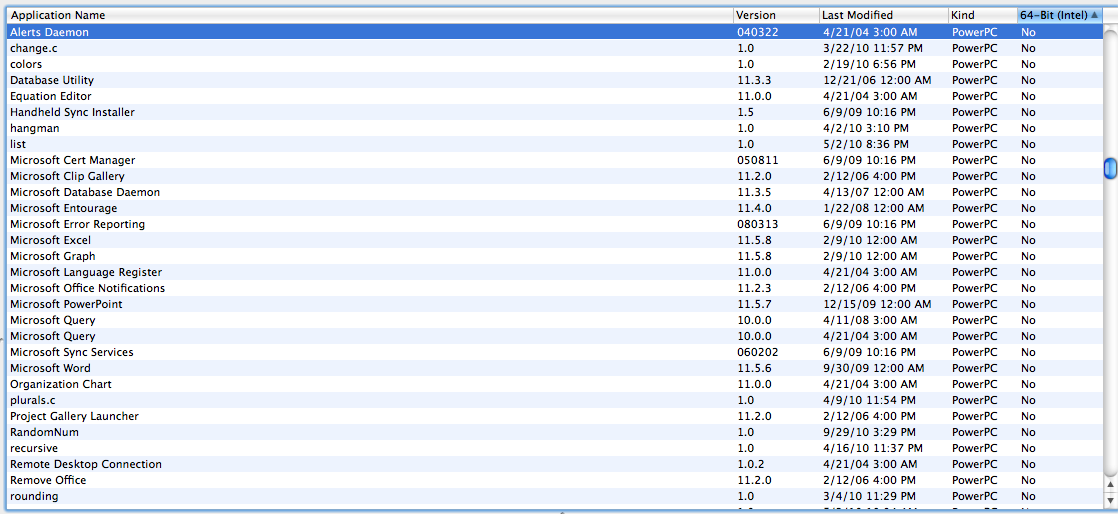Select the Microsoft Language Register row
1118x514 pixels.
click(555, 272)
